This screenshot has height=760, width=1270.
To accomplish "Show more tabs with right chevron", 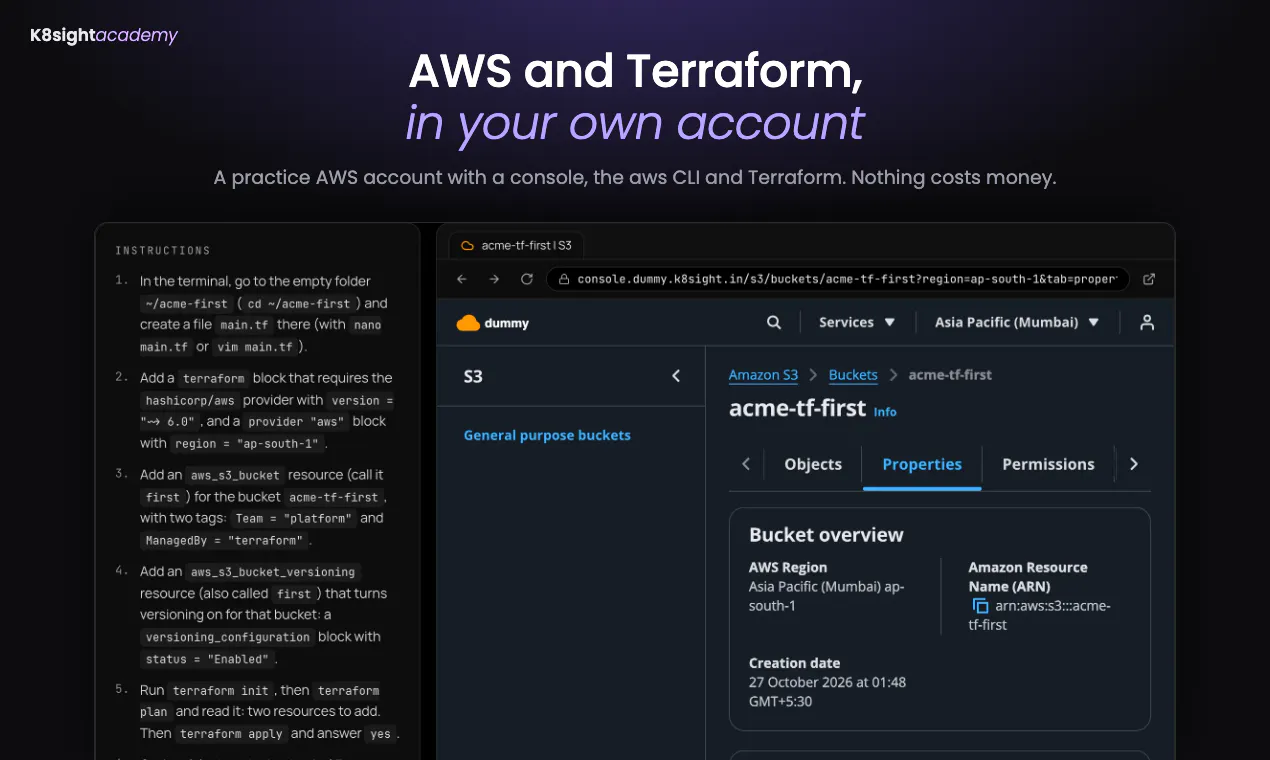I will [1133, 464].
